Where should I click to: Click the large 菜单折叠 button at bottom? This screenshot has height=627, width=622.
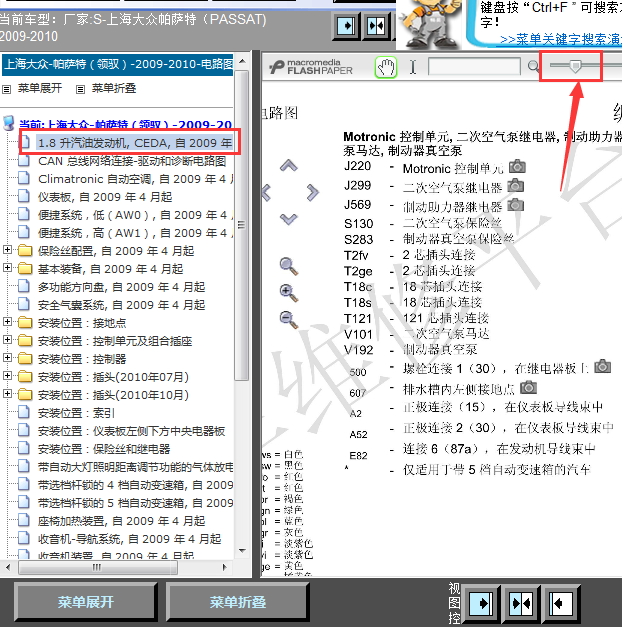click(238, 602)
